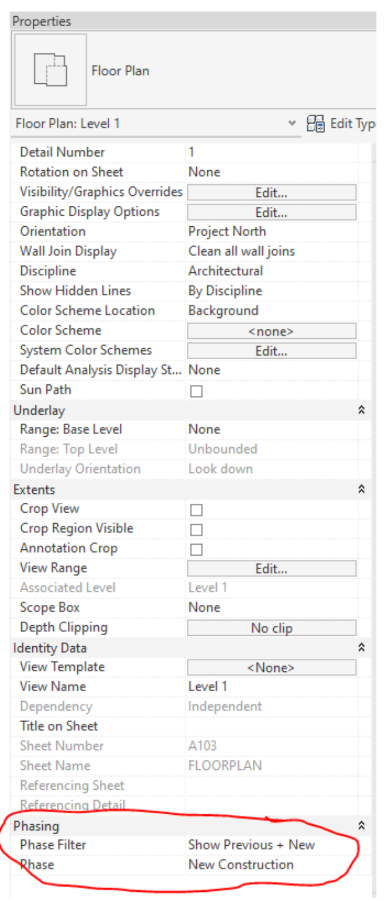The image size is (386, 901).
Task: Click the Edit Type icon
Action: click(316, 124)
